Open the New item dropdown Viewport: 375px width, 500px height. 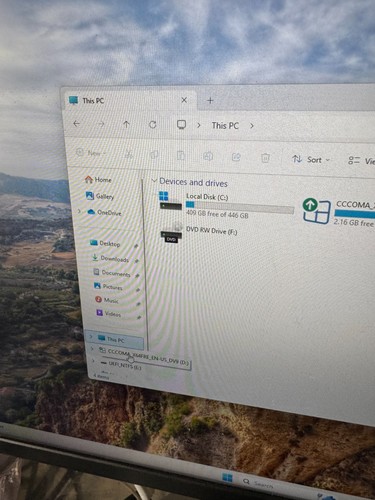pyautogui.click(x=91, y=153)
